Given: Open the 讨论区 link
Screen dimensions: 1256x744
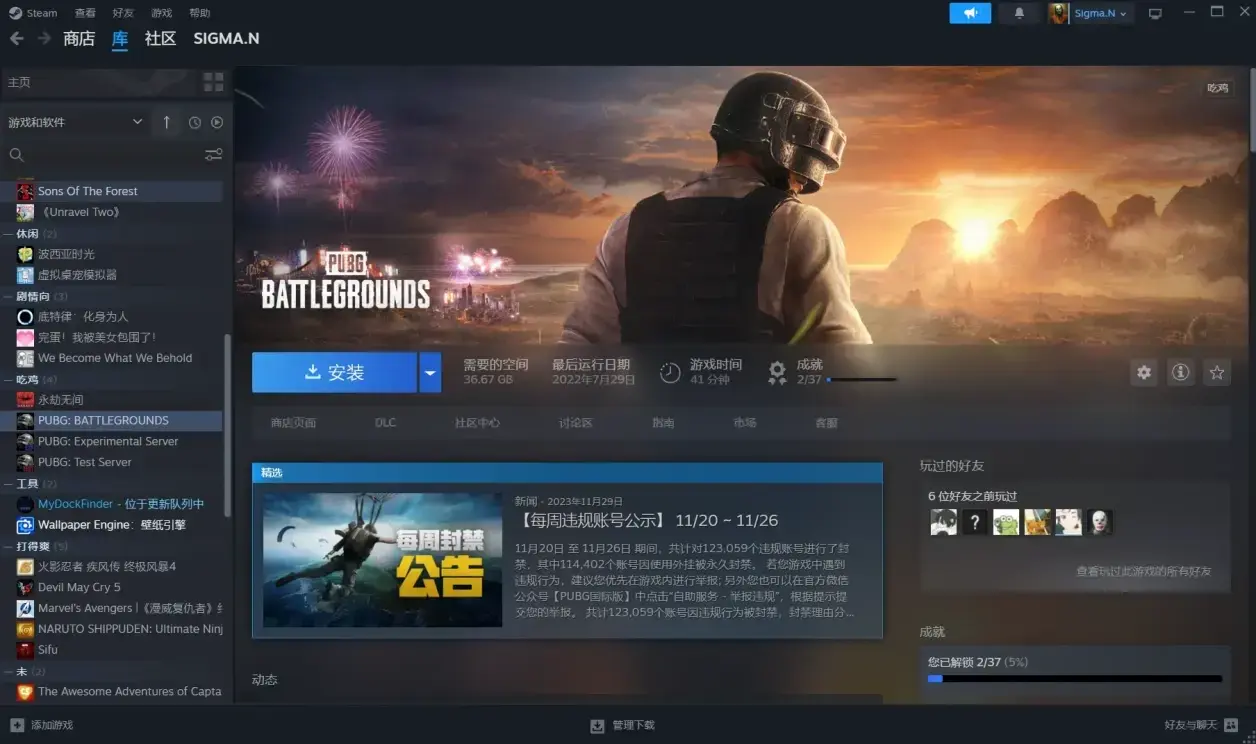Looking at the screenshot, I should tap(576, 423).
